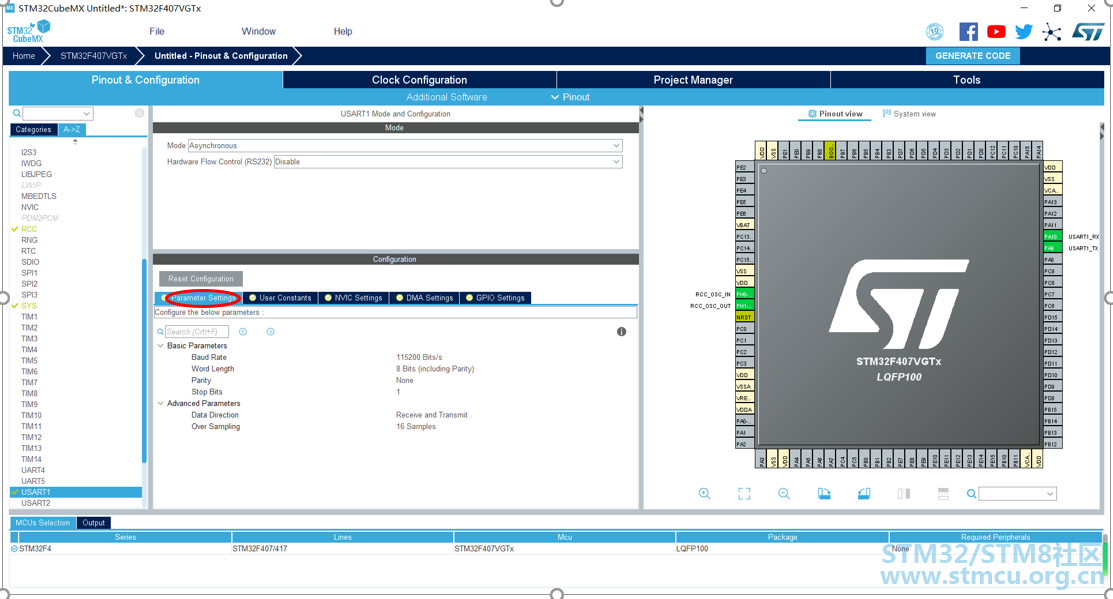The image size is (1113, 599).
Task: Switch to the User Constants tab
Action: click(280, 297)
